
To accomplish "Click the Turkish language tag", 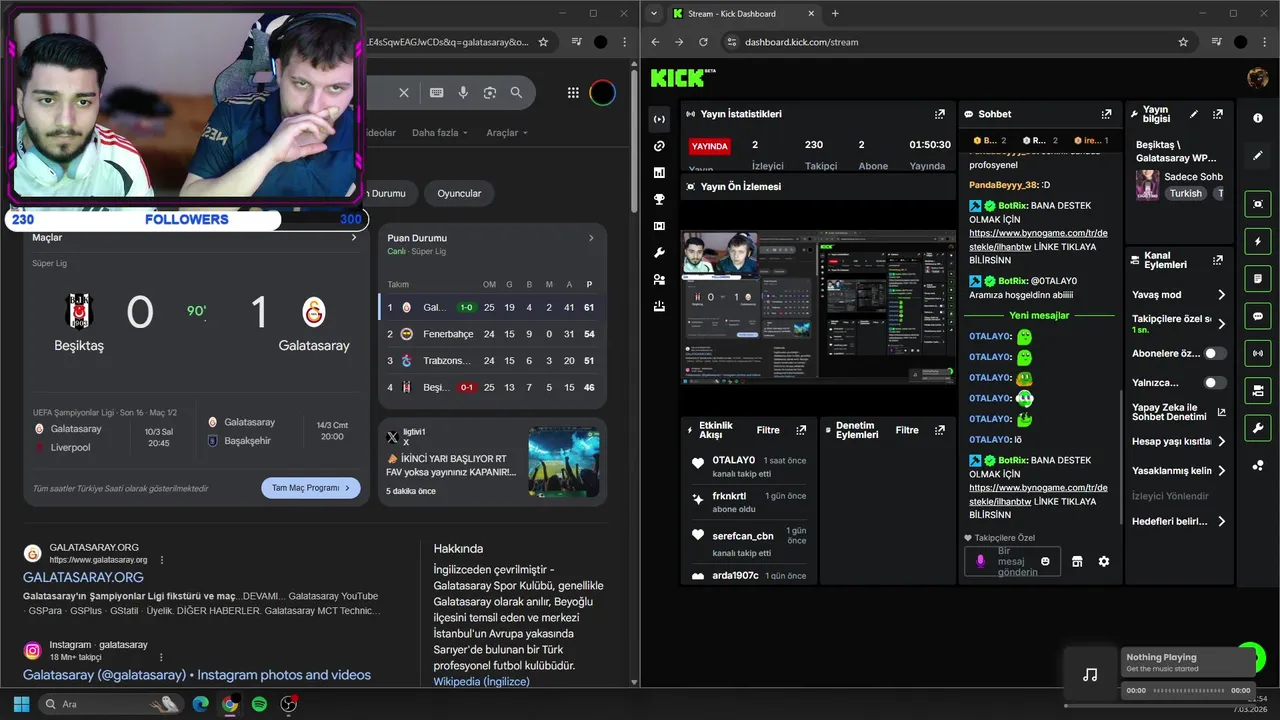I will 1186,193.
